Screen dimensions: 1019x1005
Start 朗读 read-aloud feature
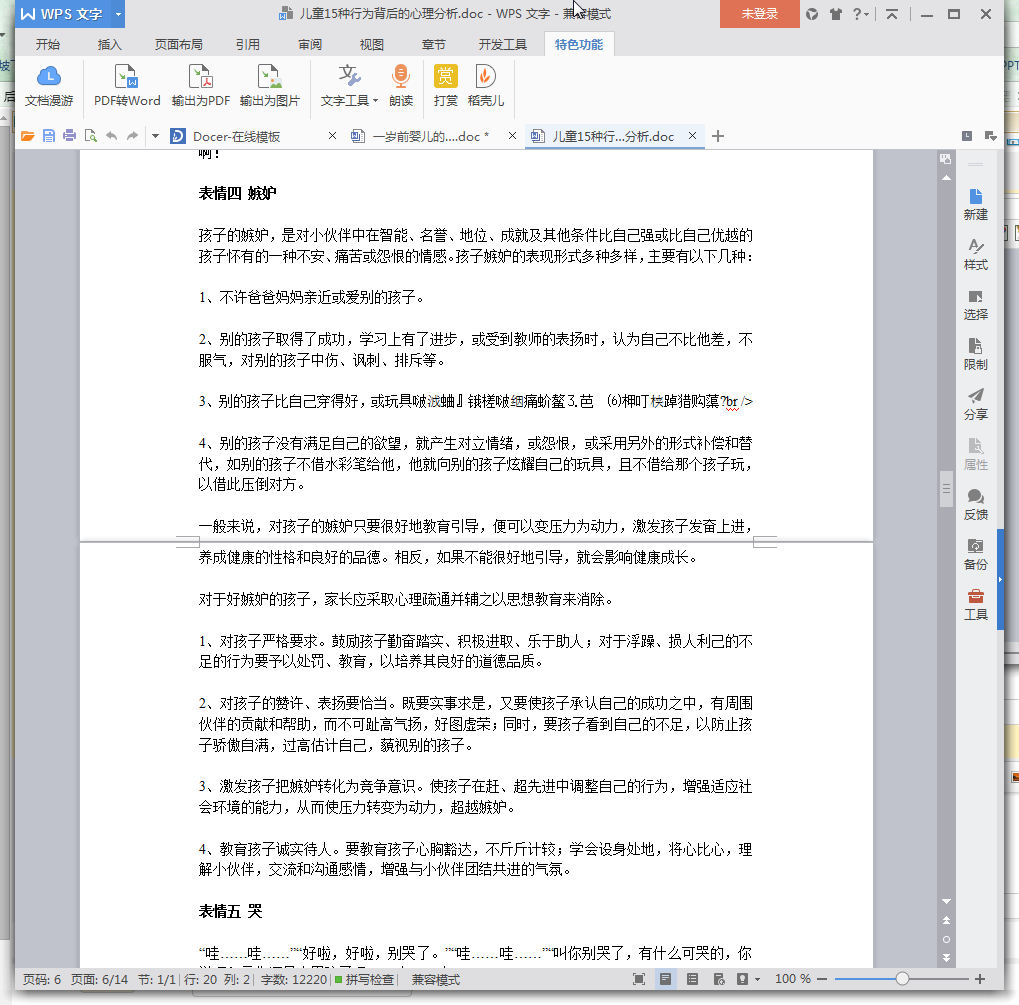click(x=401, y=86)
